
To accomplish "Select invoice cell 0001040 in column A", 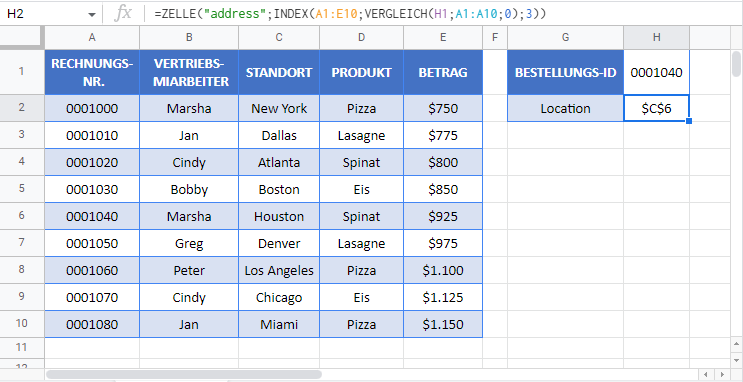I will [92, 217].
